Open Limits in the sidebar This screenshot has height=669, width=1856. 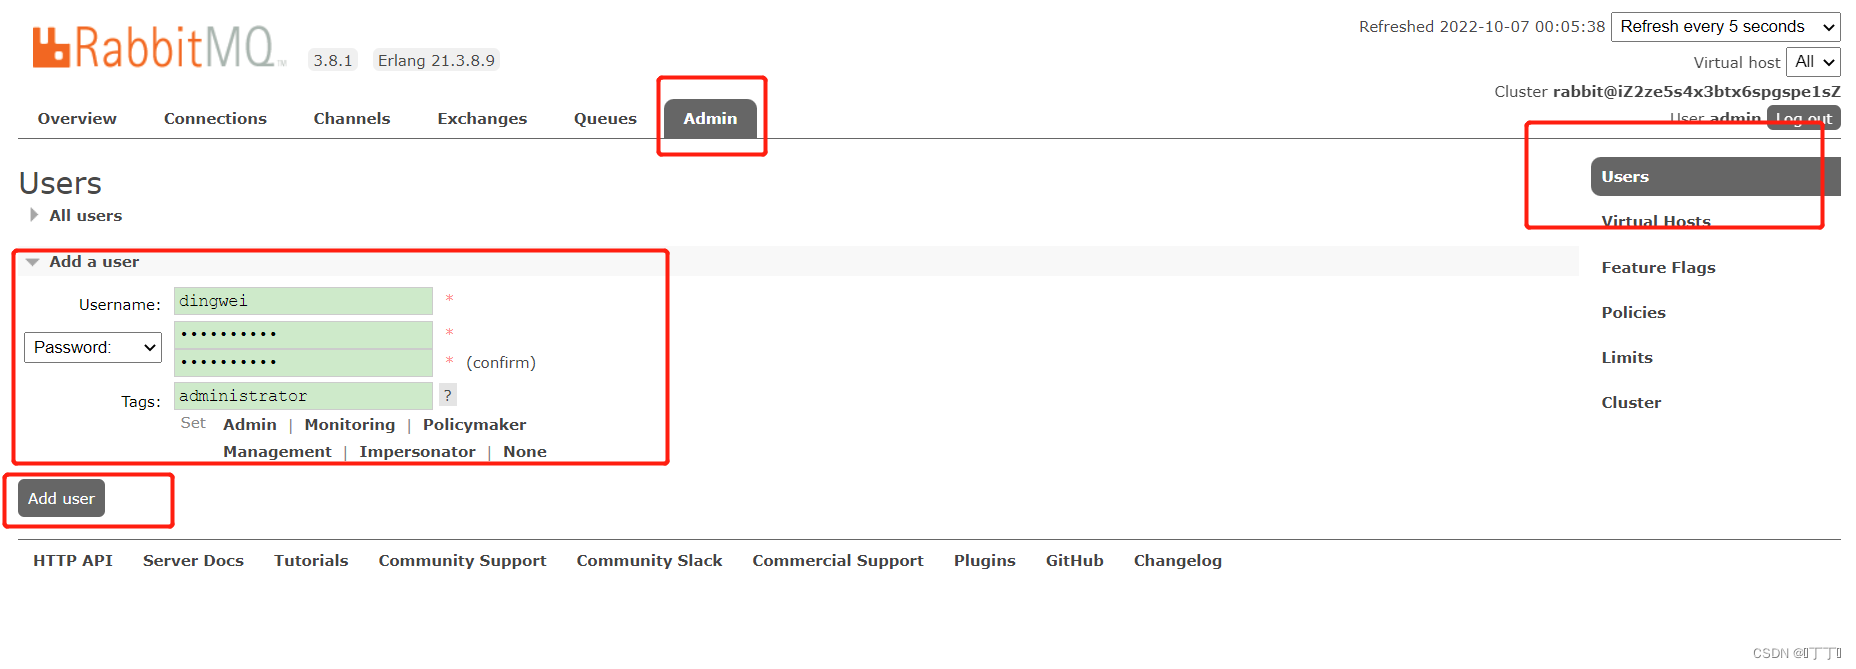(1627, 357)
